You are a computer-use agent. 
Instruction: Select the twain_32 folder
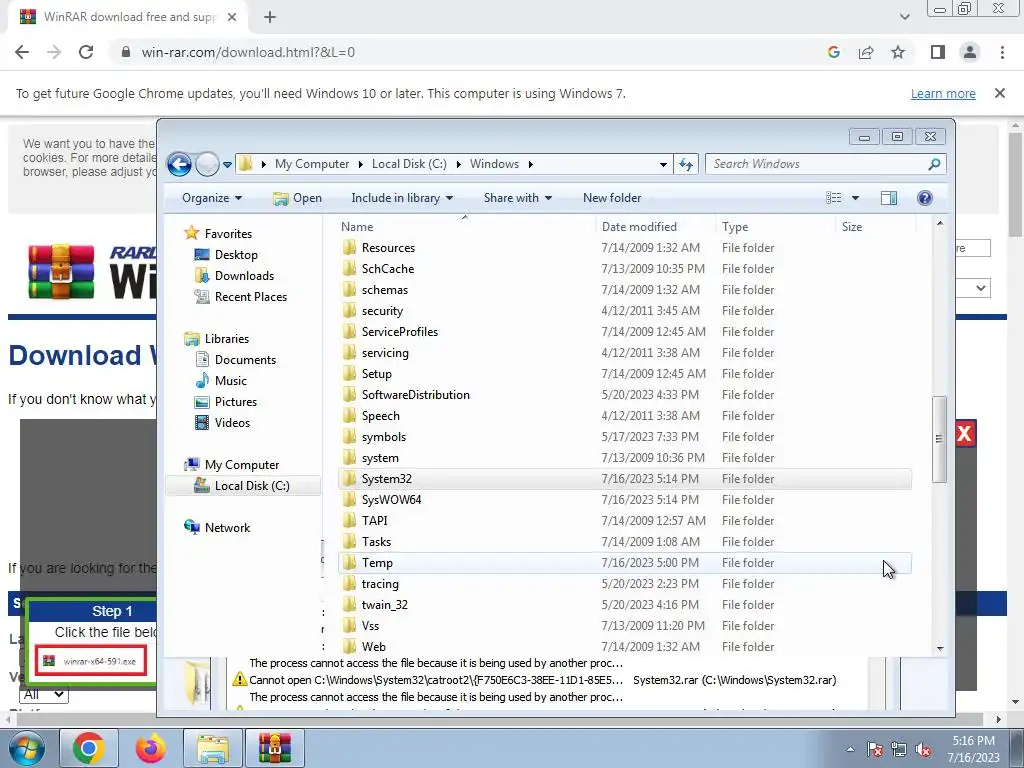tap(625, 605)
